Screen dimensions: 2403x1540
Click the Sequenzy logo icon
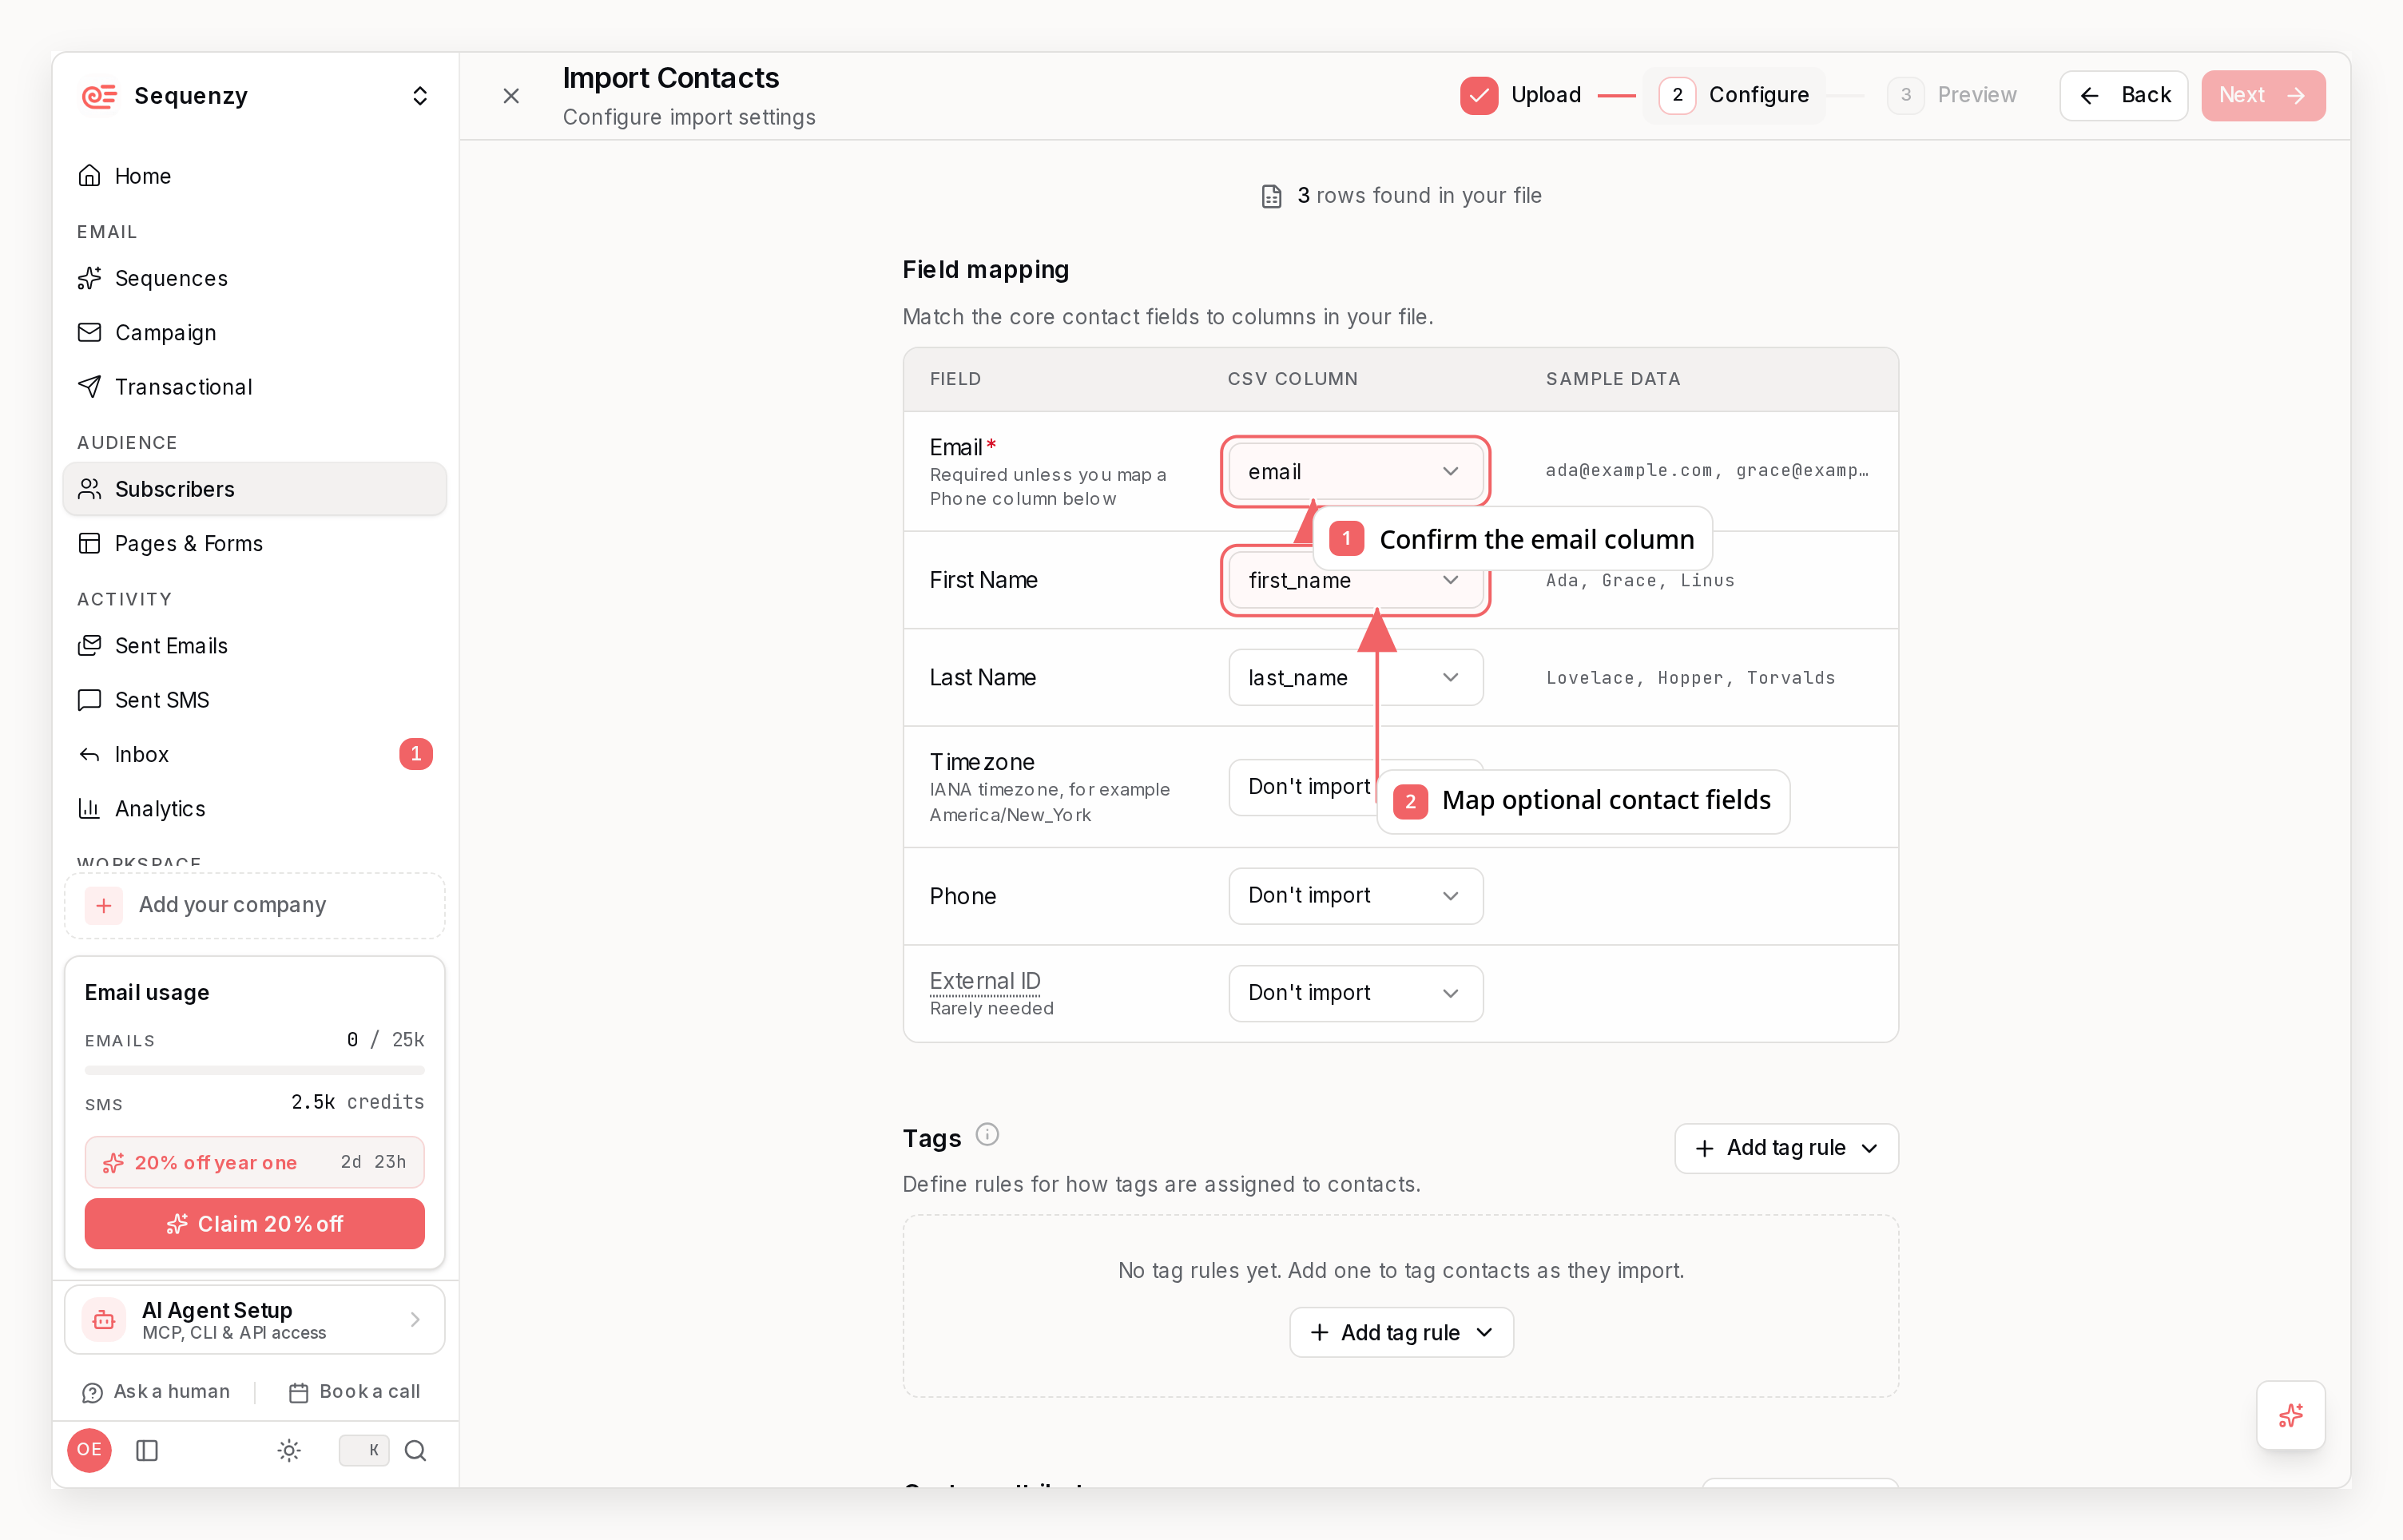(x=99, y=96)
